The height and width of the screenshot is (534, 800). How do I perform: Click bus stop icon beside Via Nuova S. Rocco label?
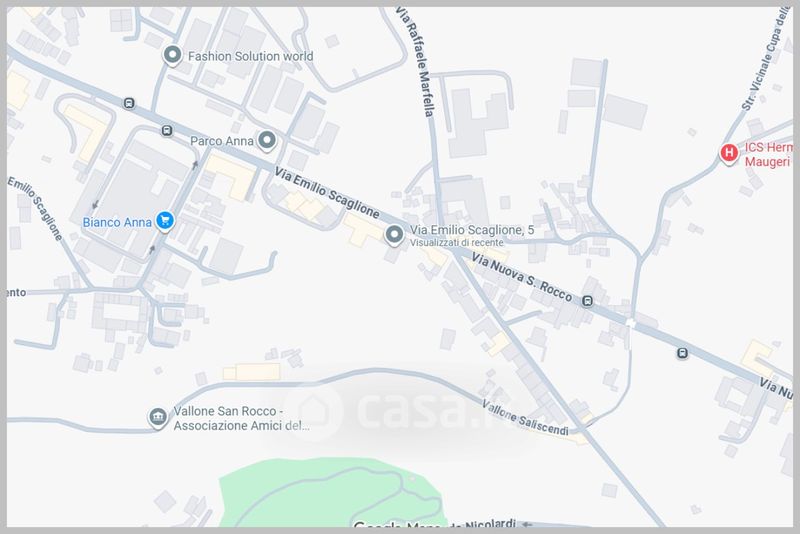(588, 301)
